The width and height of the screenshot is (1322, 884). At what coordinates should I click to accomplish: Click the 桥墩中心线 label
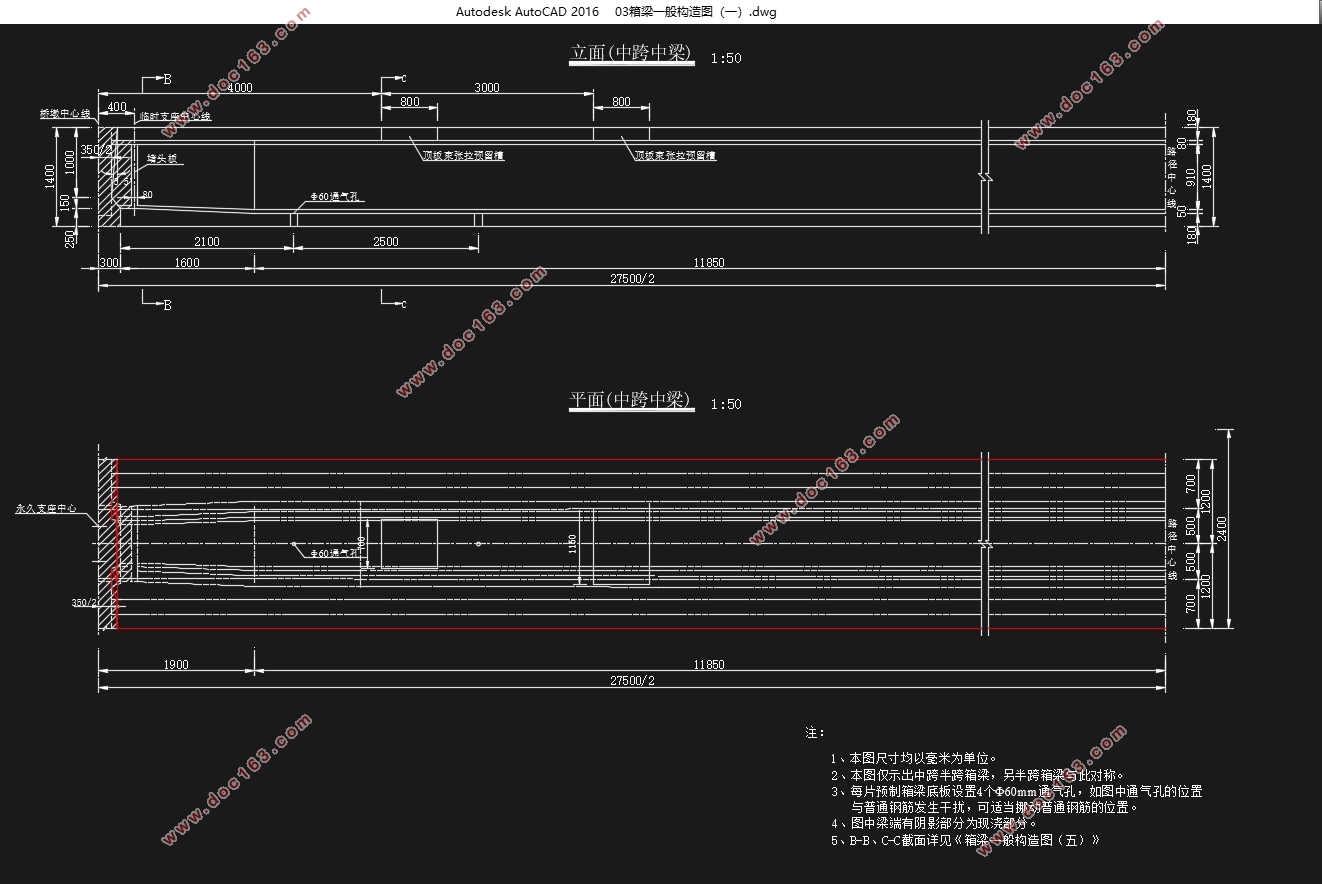(66, 114)
